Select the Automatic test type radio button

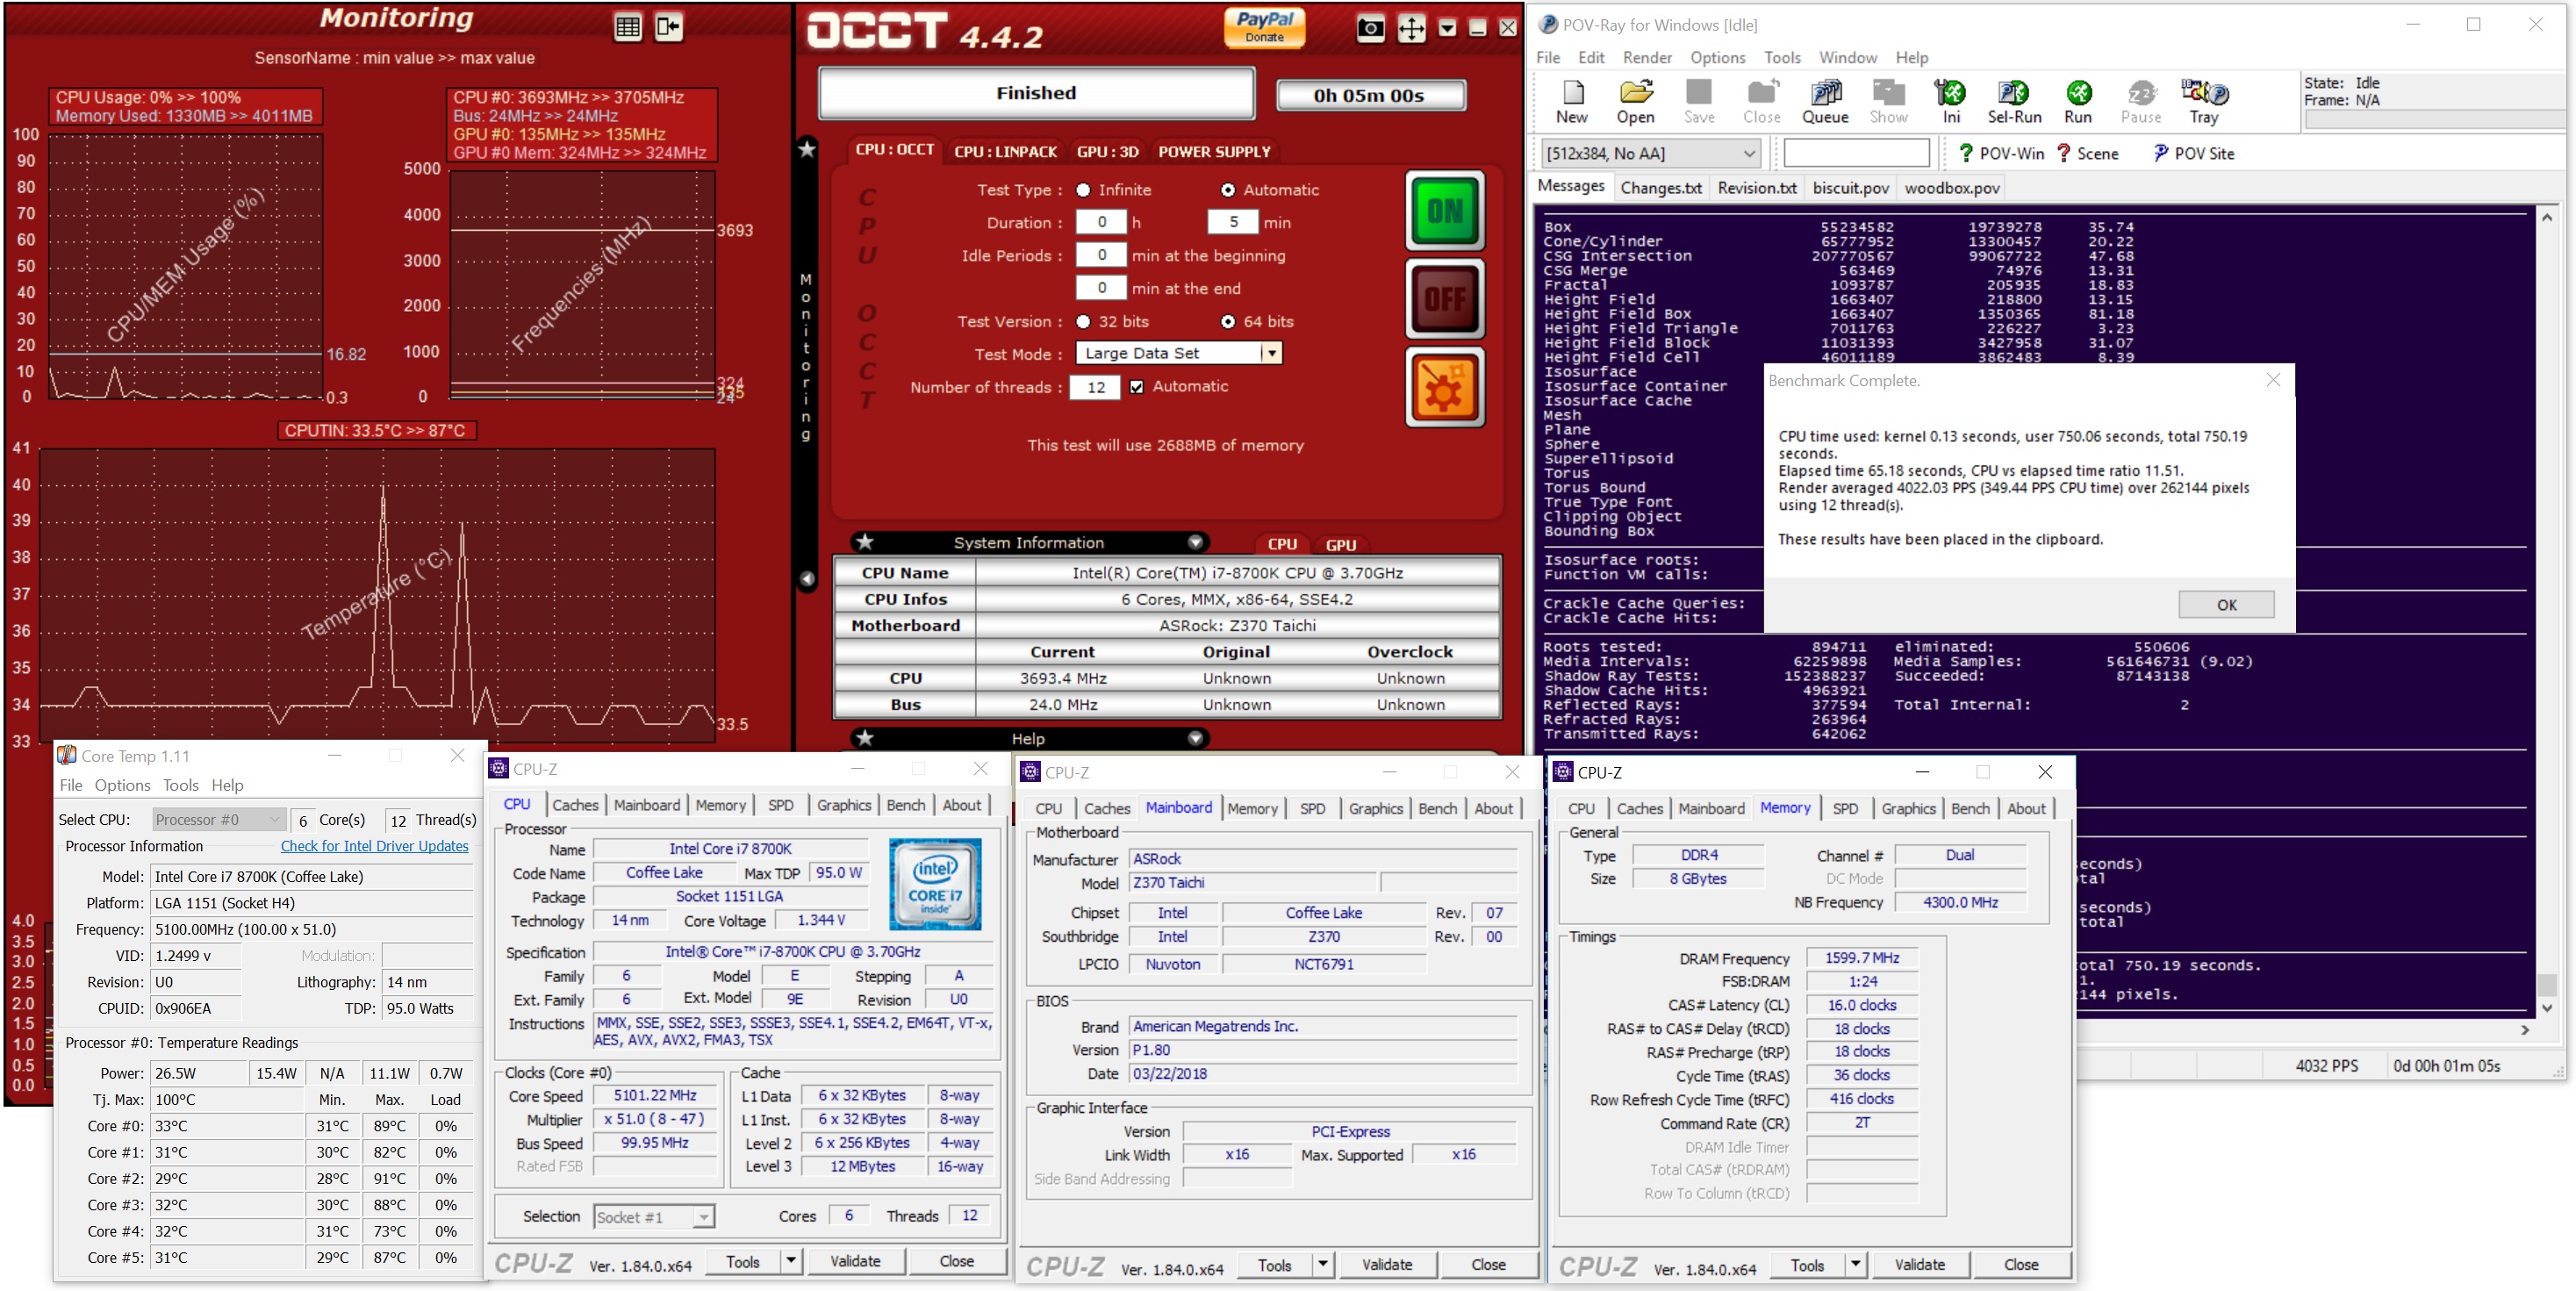point(1228,190)
